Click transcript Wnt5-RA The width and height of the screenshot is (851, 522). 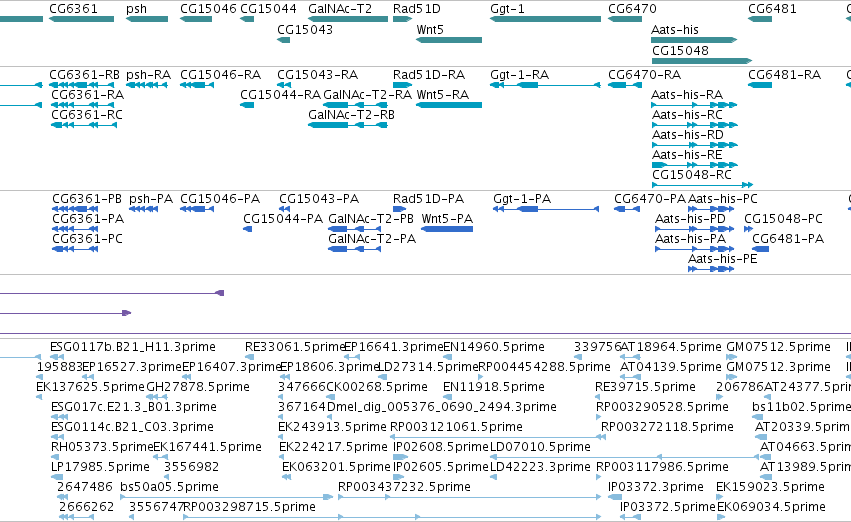(442, 94)
